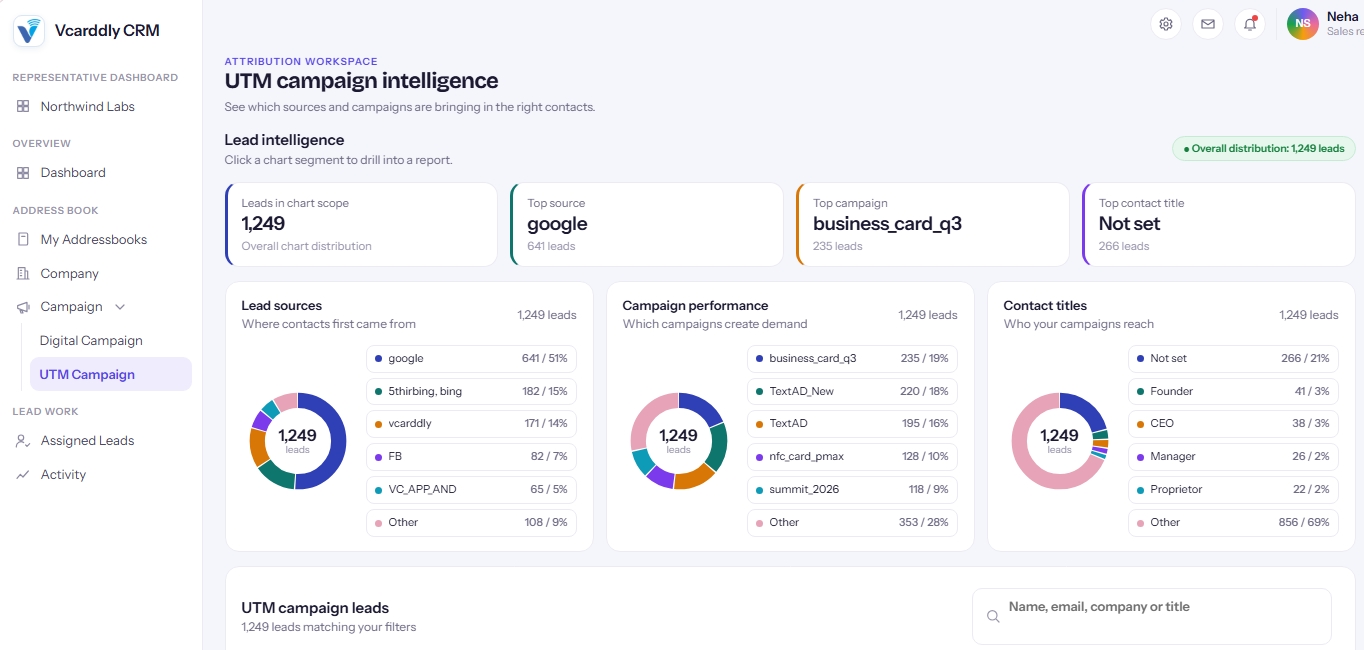
Task: Select 5thirbing, bing legend row
Action: coord(471,391)
